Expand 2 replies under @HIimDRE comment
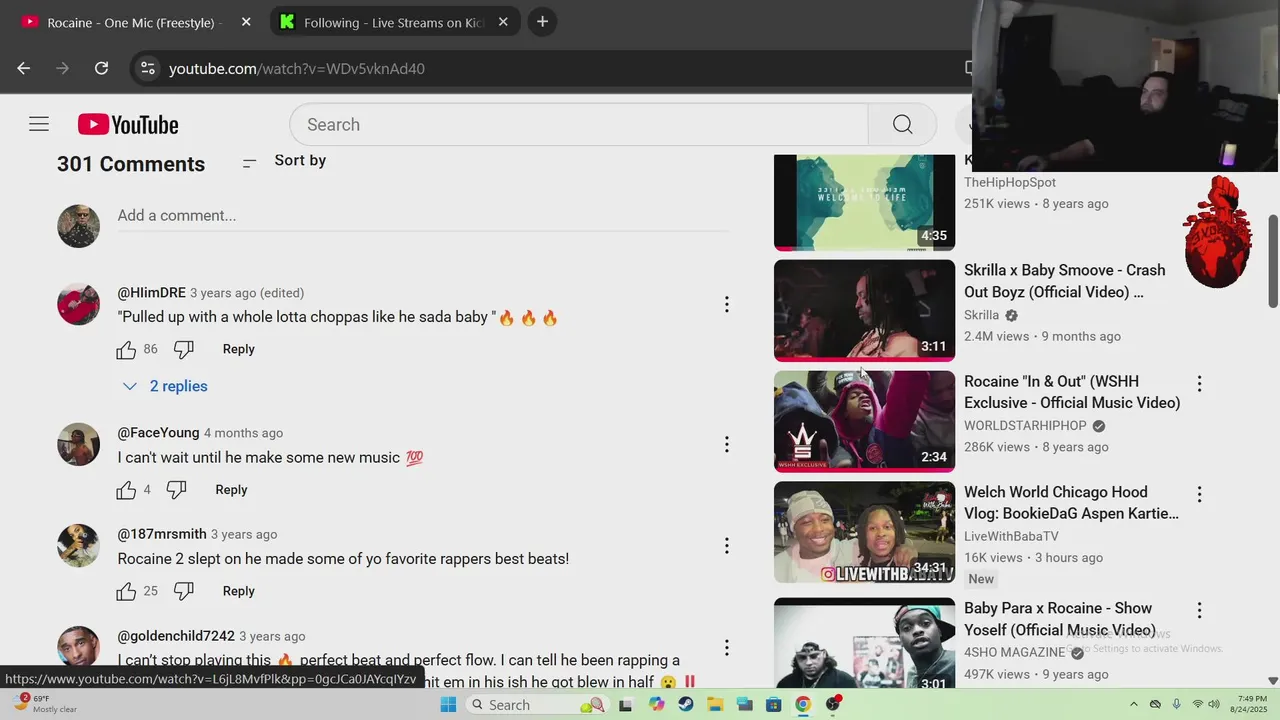Viewport: 1280px width, 720px height. tap(164, 386)
